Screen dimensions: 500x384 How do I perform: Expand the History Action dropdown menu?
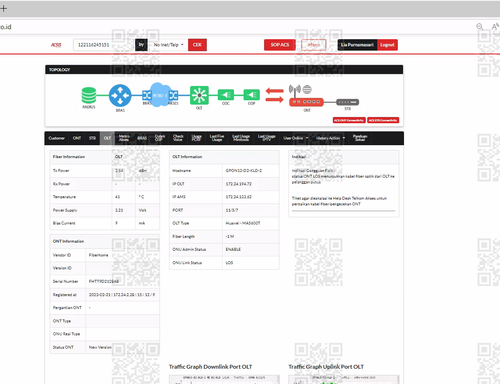tap(330, 138)
